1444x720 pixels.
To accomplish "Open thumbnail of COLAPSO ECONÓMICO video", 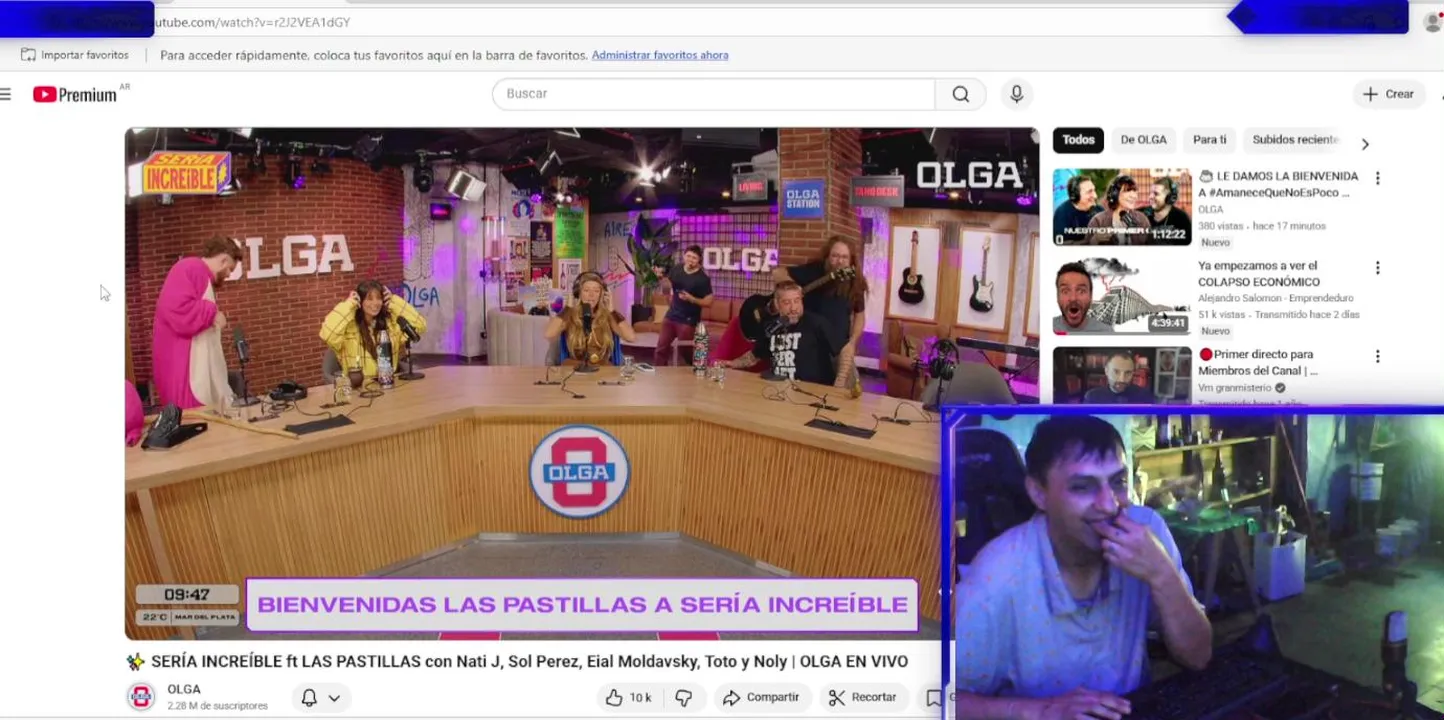I will pyautogui.click(x=1122, y=296).
